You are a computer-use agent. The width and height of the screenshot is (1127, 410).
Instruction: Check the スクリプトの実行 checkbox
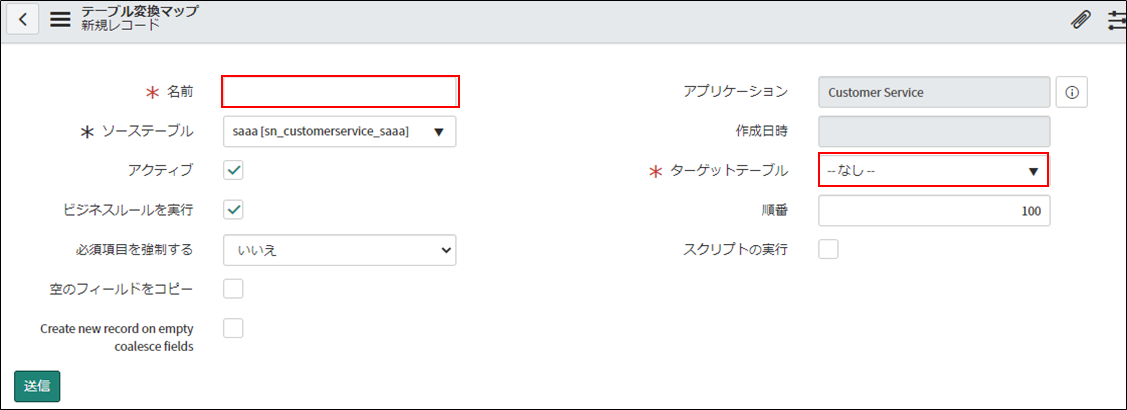(x=829, y=250)
